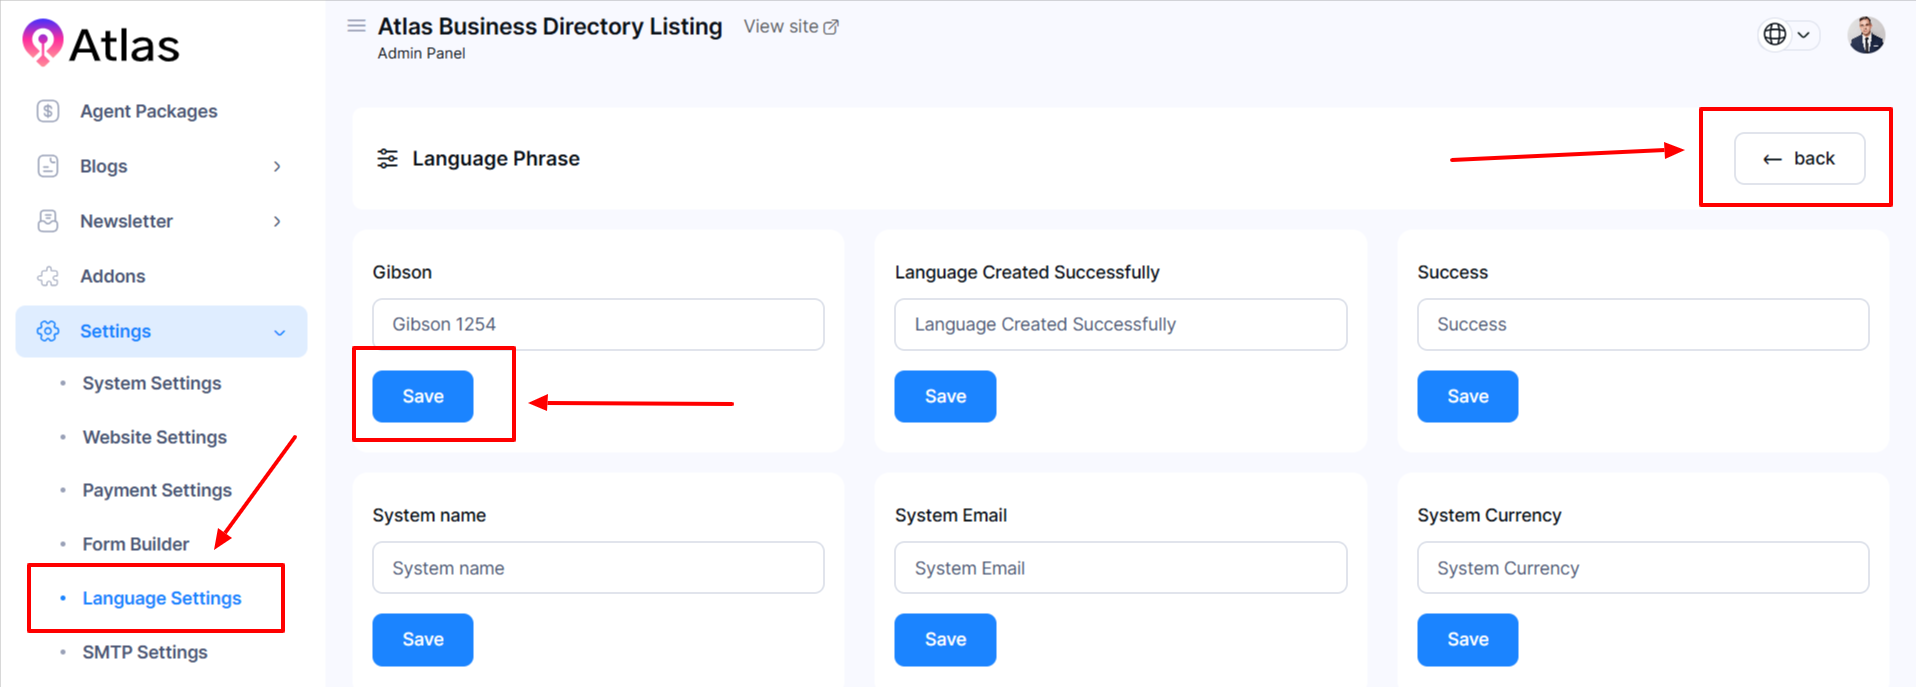Expand the Newsletter submenu chevron

tap(277, 221)
